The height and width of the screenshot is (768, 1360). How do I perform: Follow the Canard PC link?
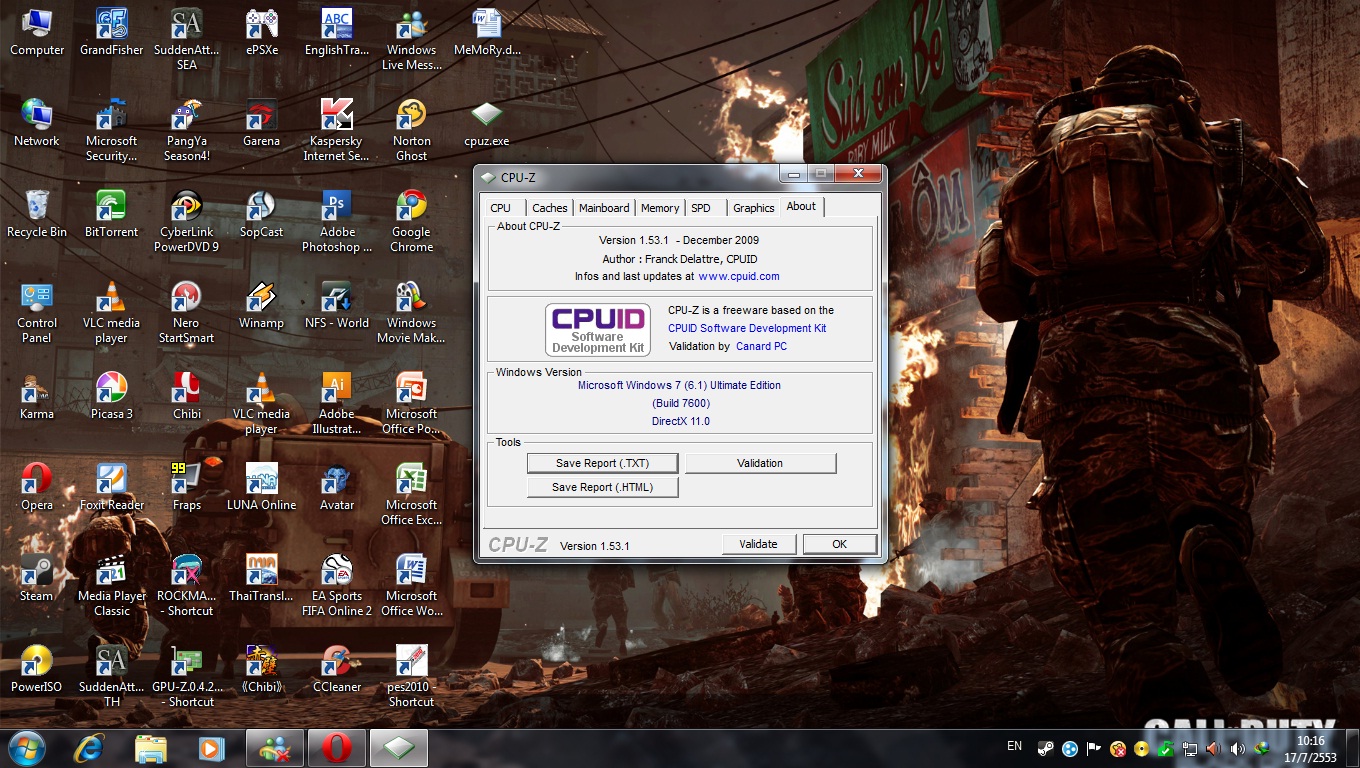pos(761,346)
